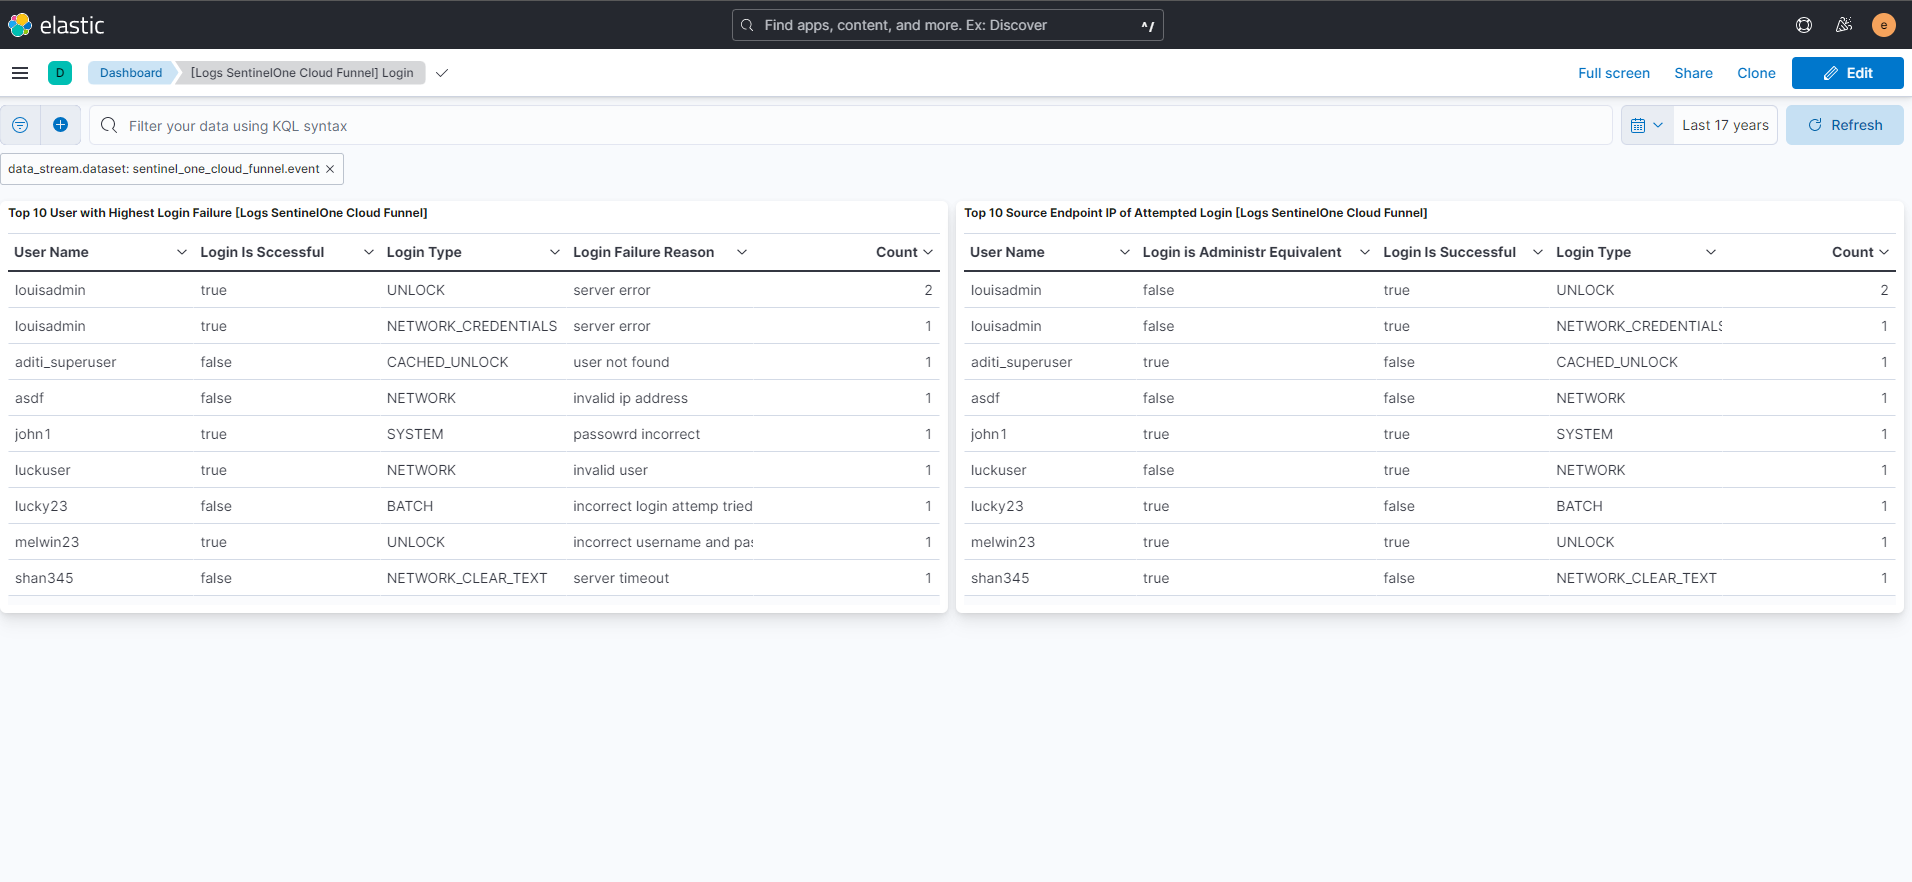Open the Share menu
The image size is (1912, 882).
point(1693,73)
